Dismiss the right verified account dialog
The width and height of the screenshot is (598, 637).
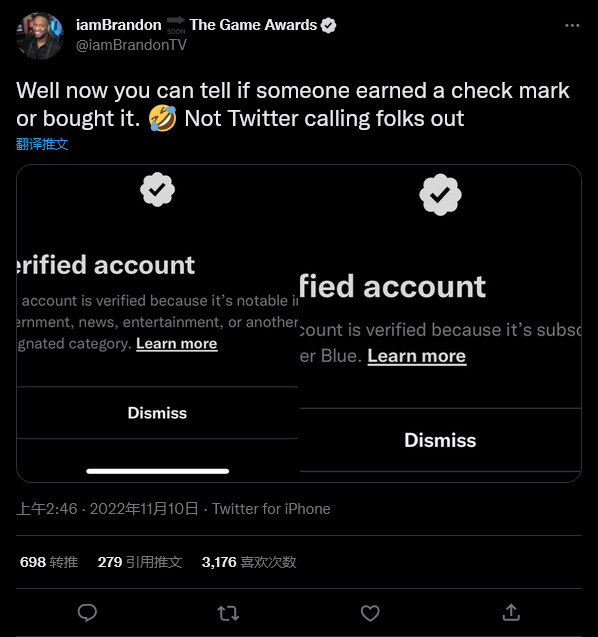pyautogui.click(x=440, y=440)
